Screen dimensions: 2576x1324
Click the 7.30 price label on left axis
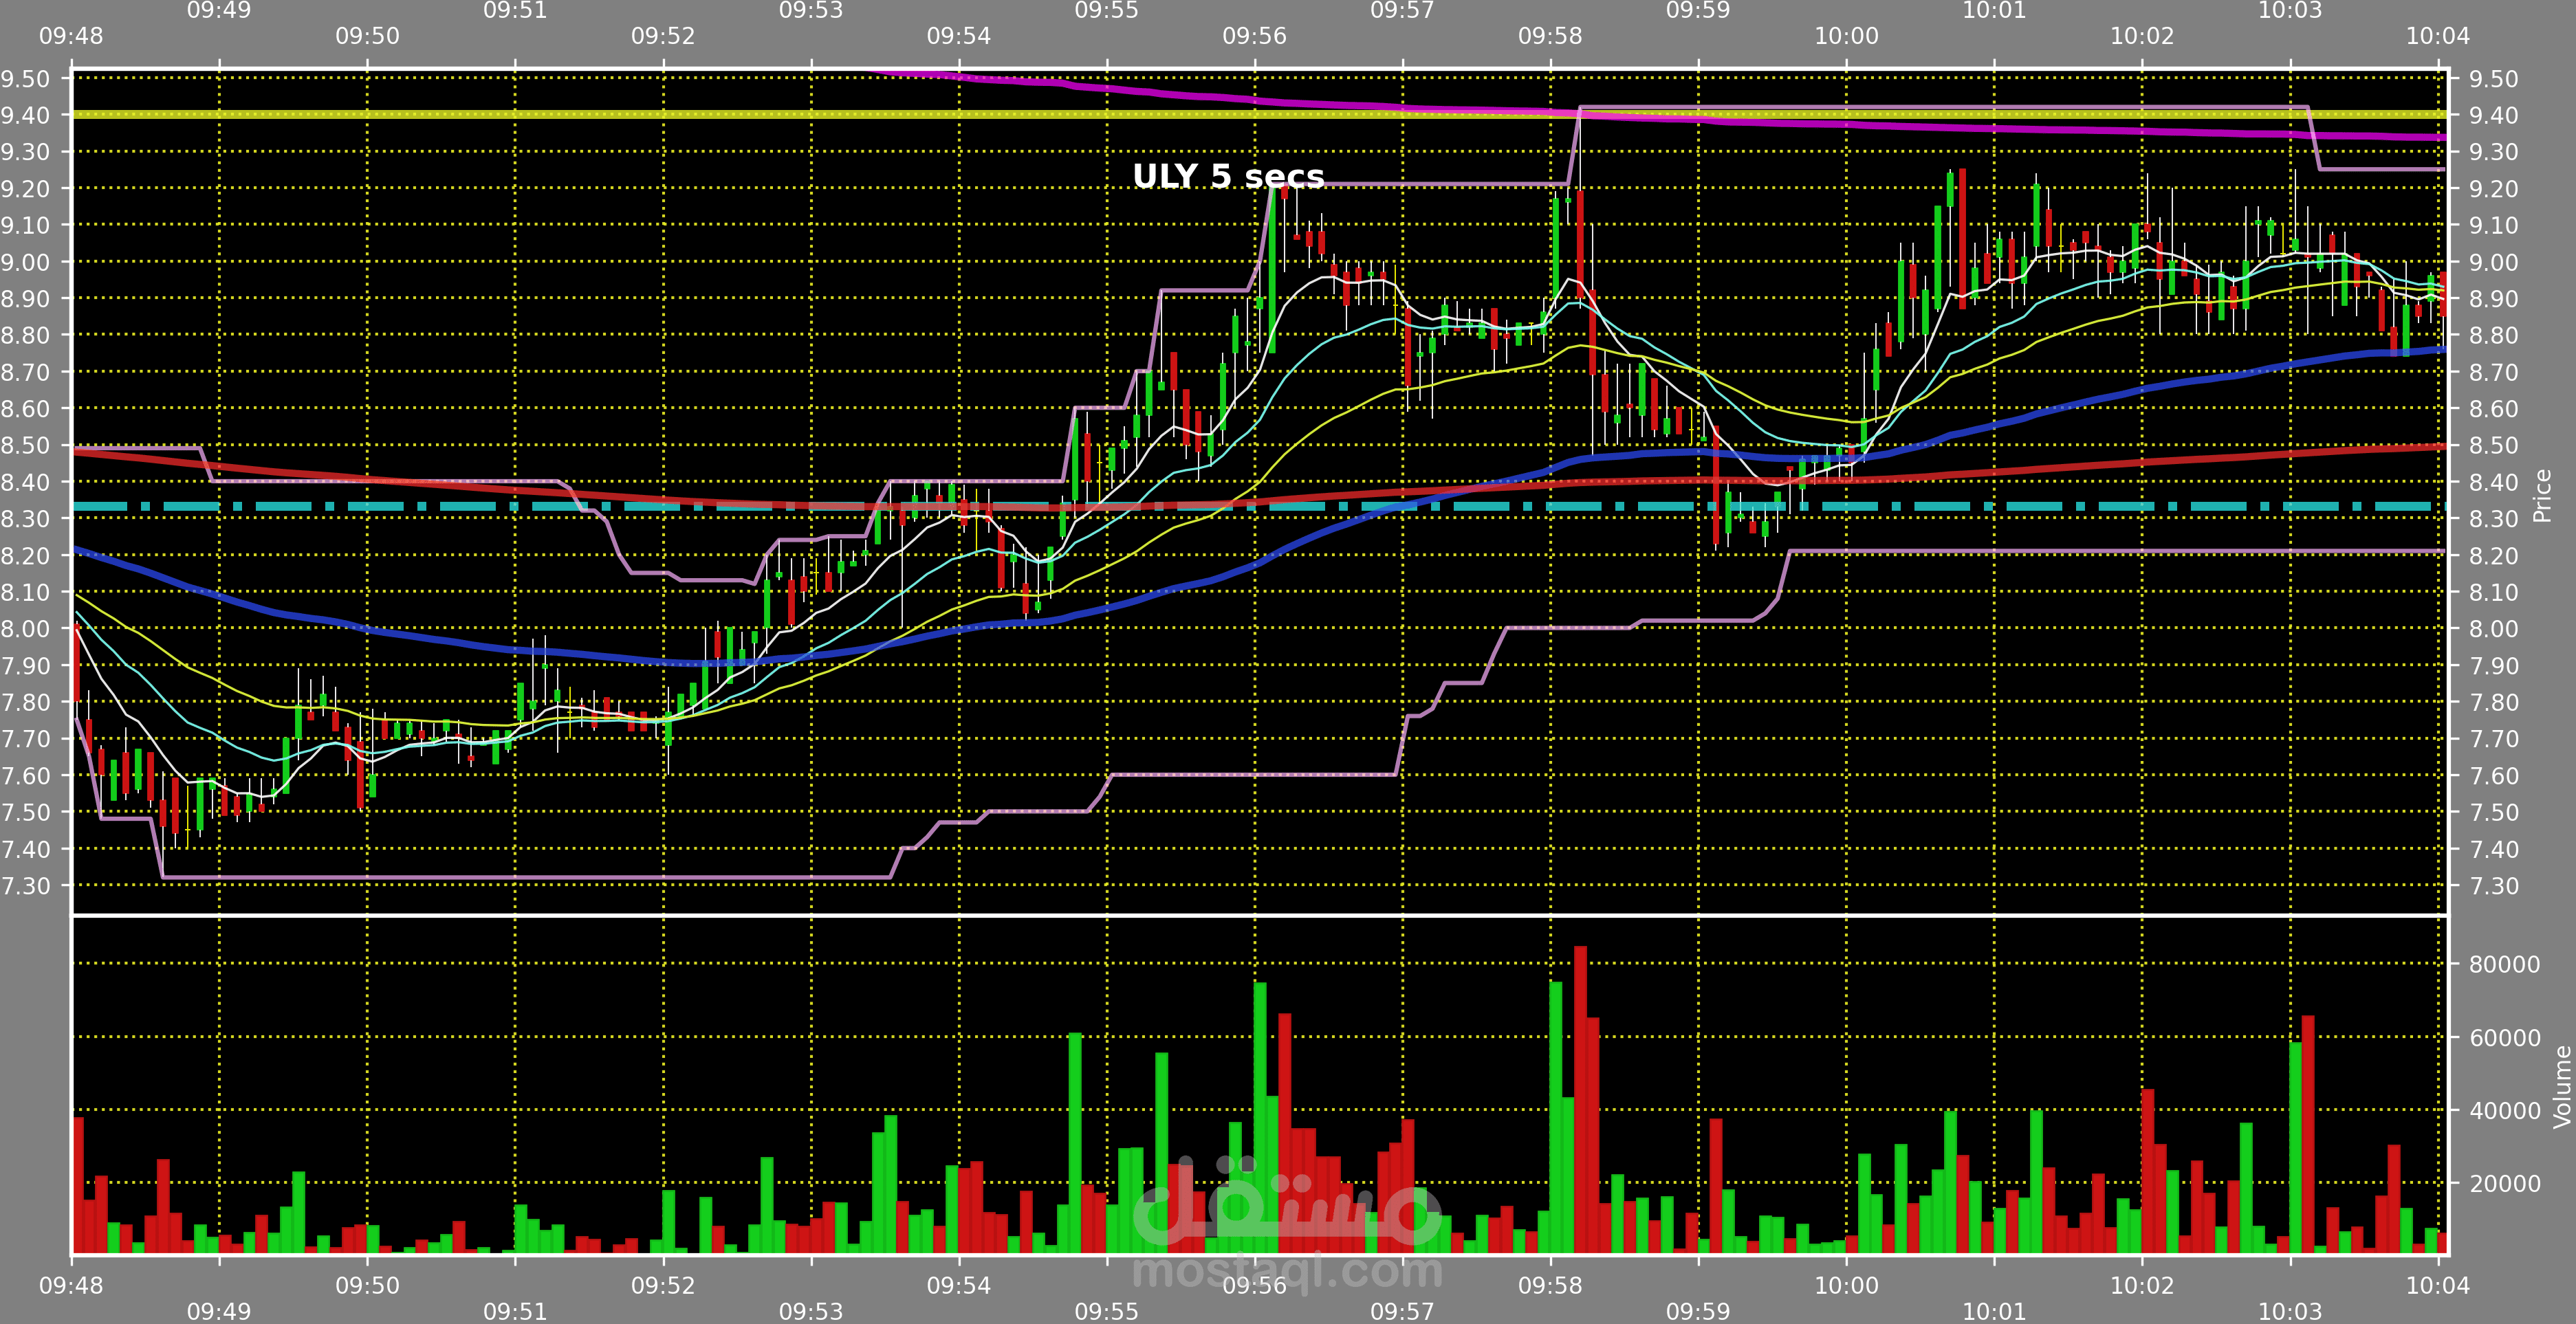pos(25,886)
